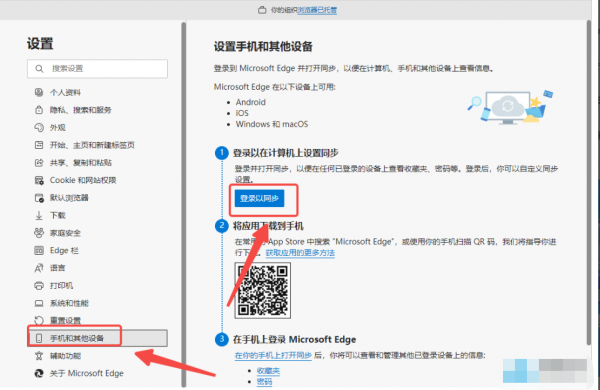The width and height of the screenshot is (600, 390).
Task: Click the printer icon beside 打印机
Action: [x=39, y=286]
